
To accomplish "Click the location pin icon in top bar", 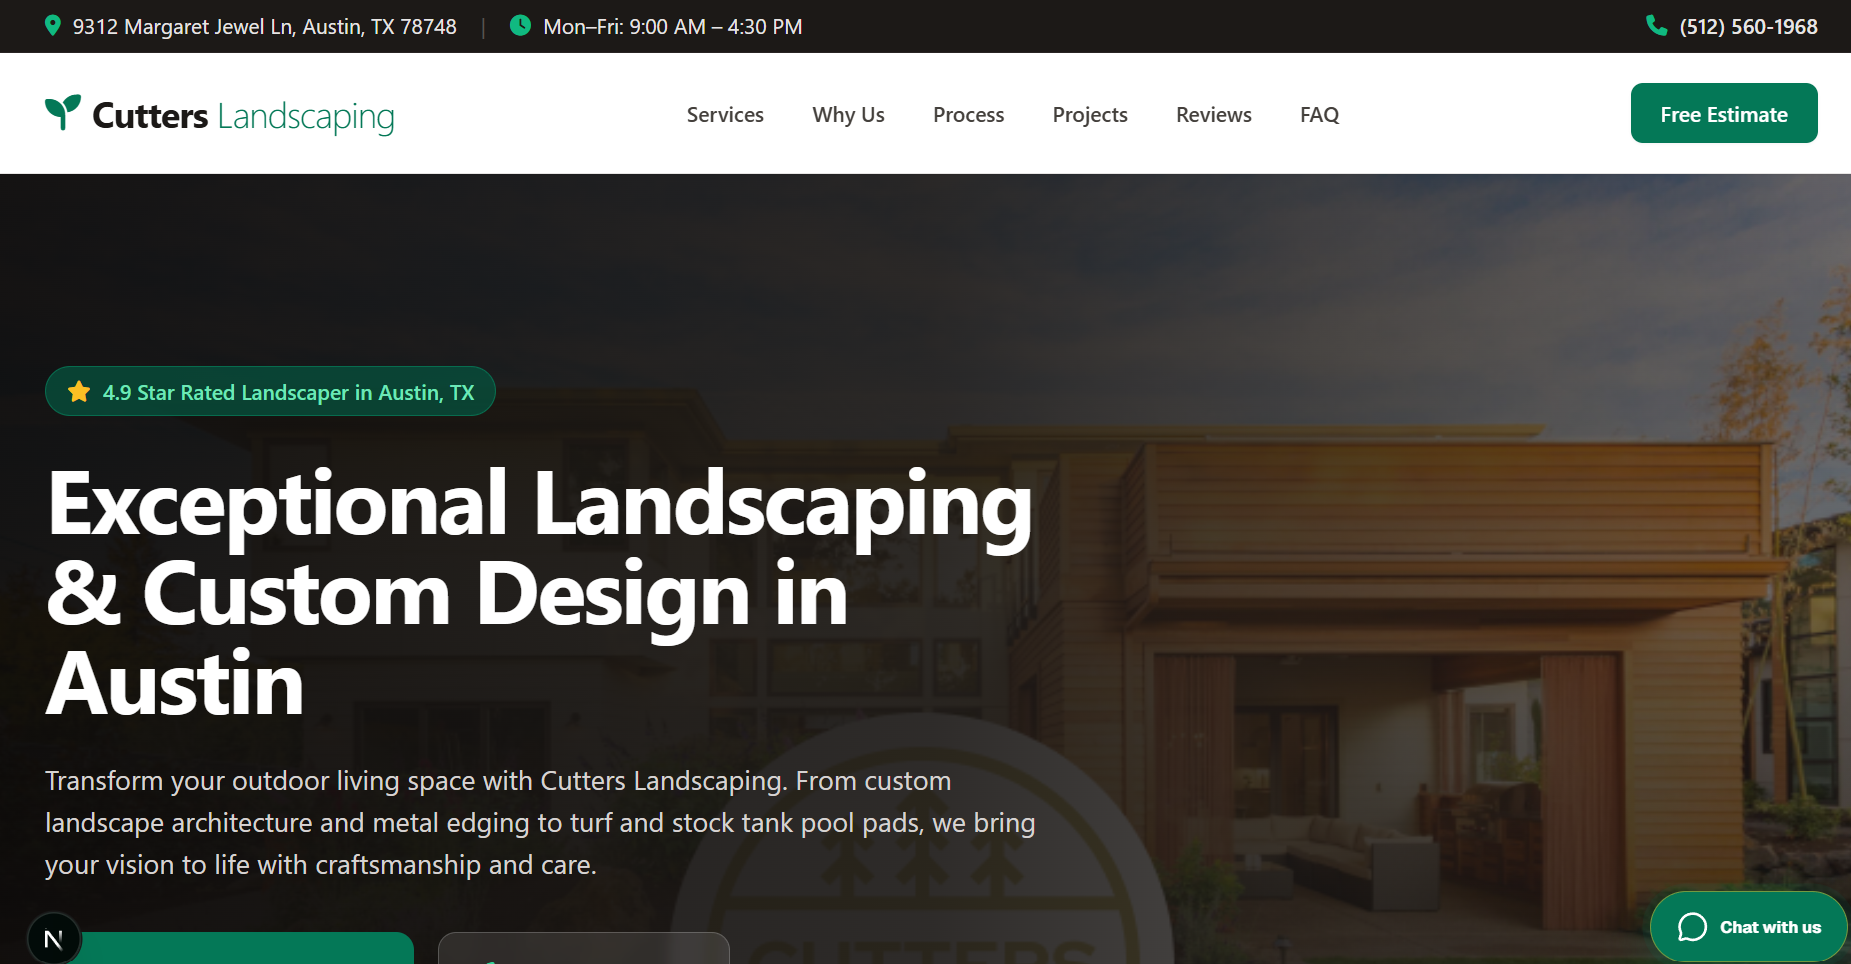I will 53,26.
